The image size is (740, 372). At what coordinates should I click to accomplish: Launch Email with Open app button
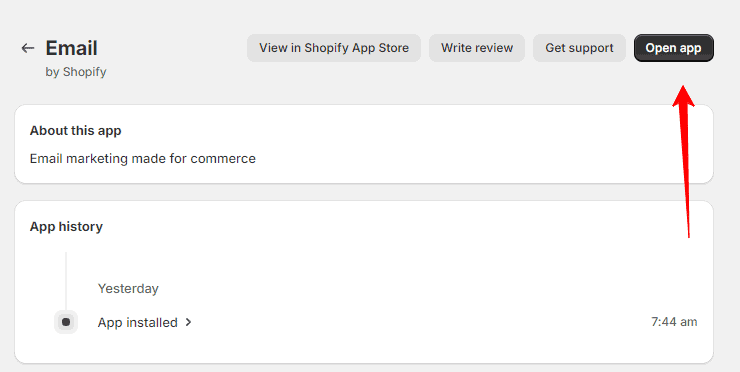tap(673, 48)
